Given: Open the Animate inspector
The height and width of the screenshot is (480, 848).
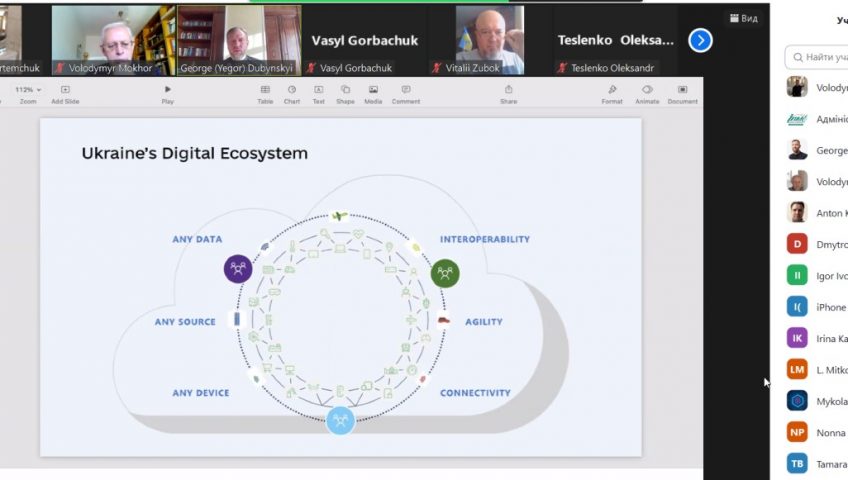Looking at the screenshot, I should [x=647, y=90].
